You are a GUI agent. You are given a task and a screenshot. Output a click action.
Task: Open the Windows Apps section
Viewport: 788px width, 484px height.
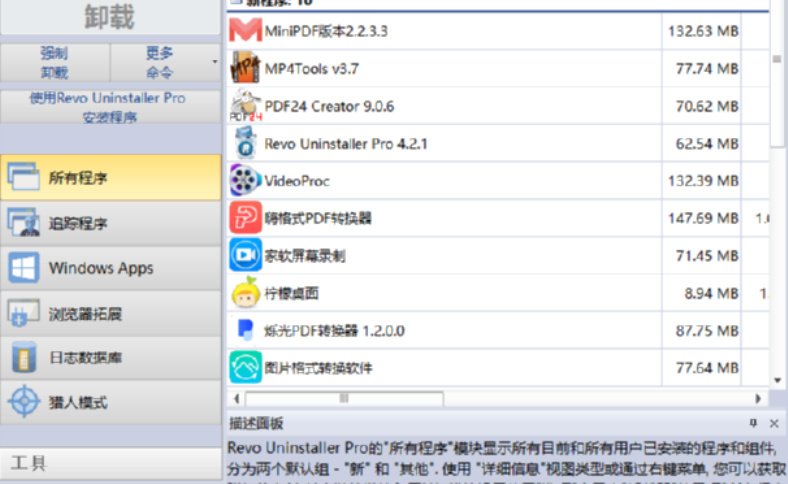pos(110,268)
